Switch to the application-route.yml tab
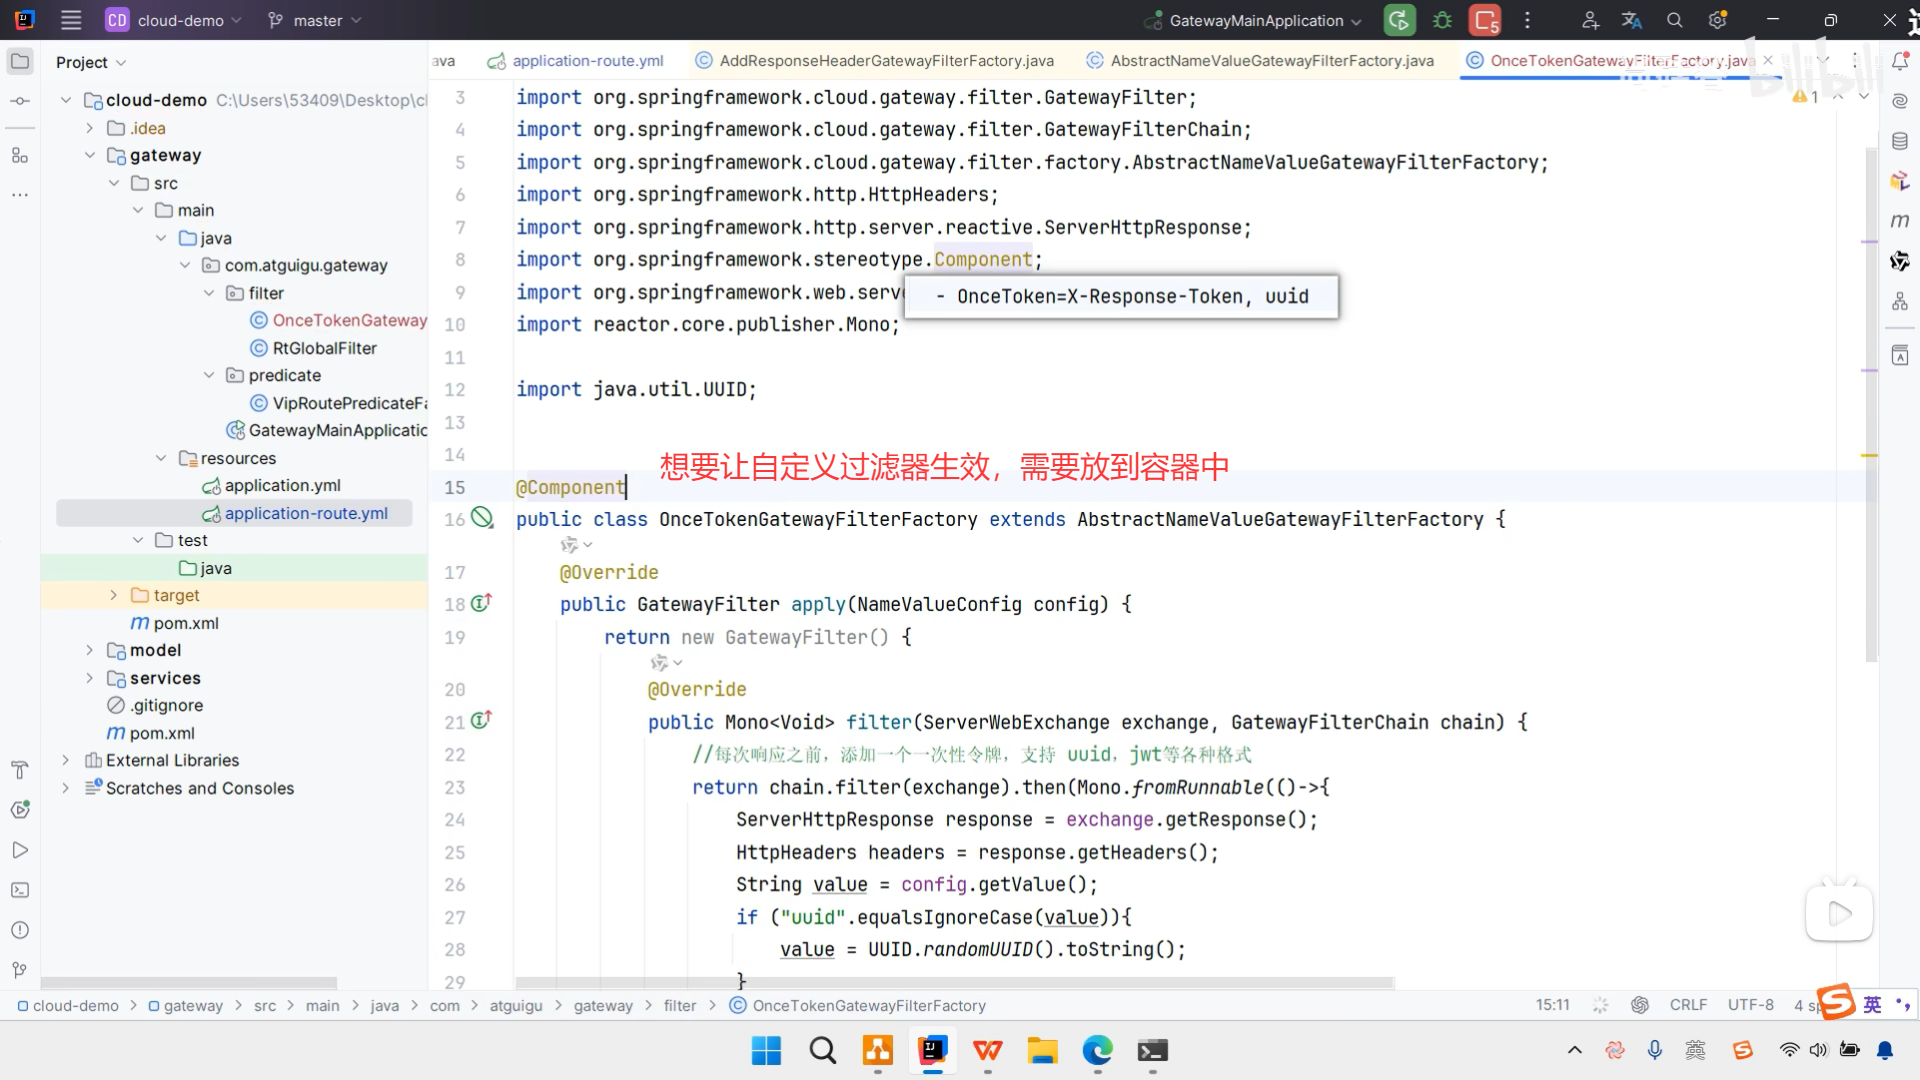Screen dimensions: 1920x1080 click(587, 61)
